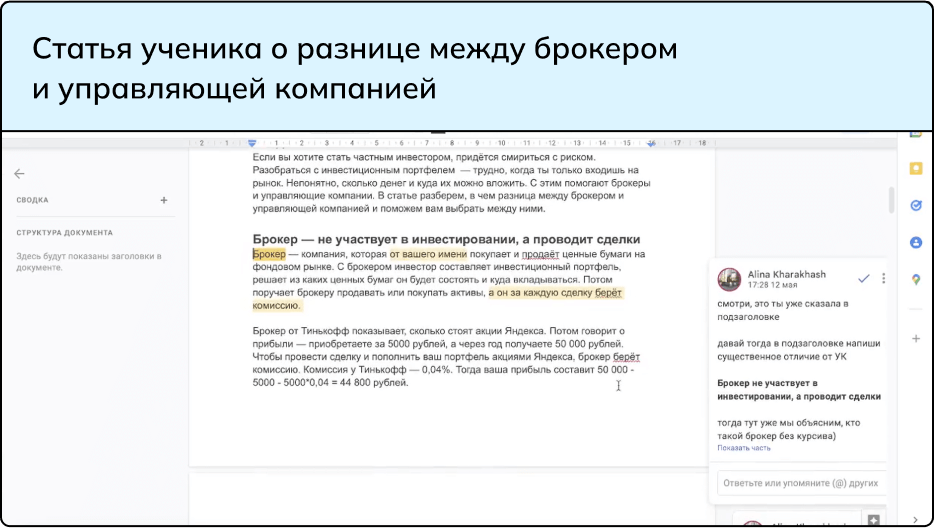Click the bold comment text "Брокер не участвует в"

pos(767,383)
